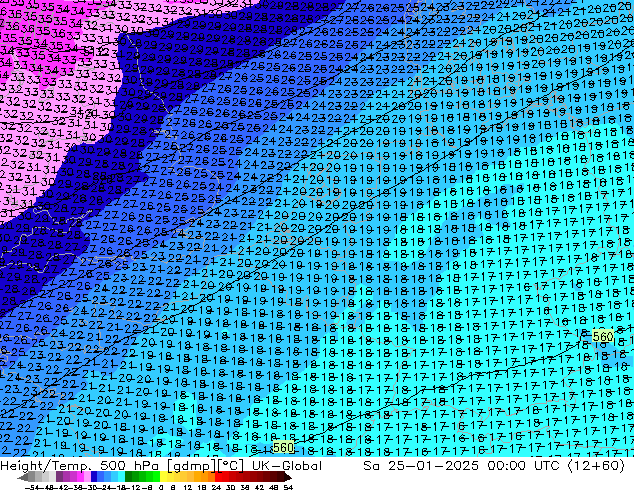The height and width of the screenshot is (490, 634).
Task: Click the dark maroon right arrow end of the scale
Action: pos(288,477)
